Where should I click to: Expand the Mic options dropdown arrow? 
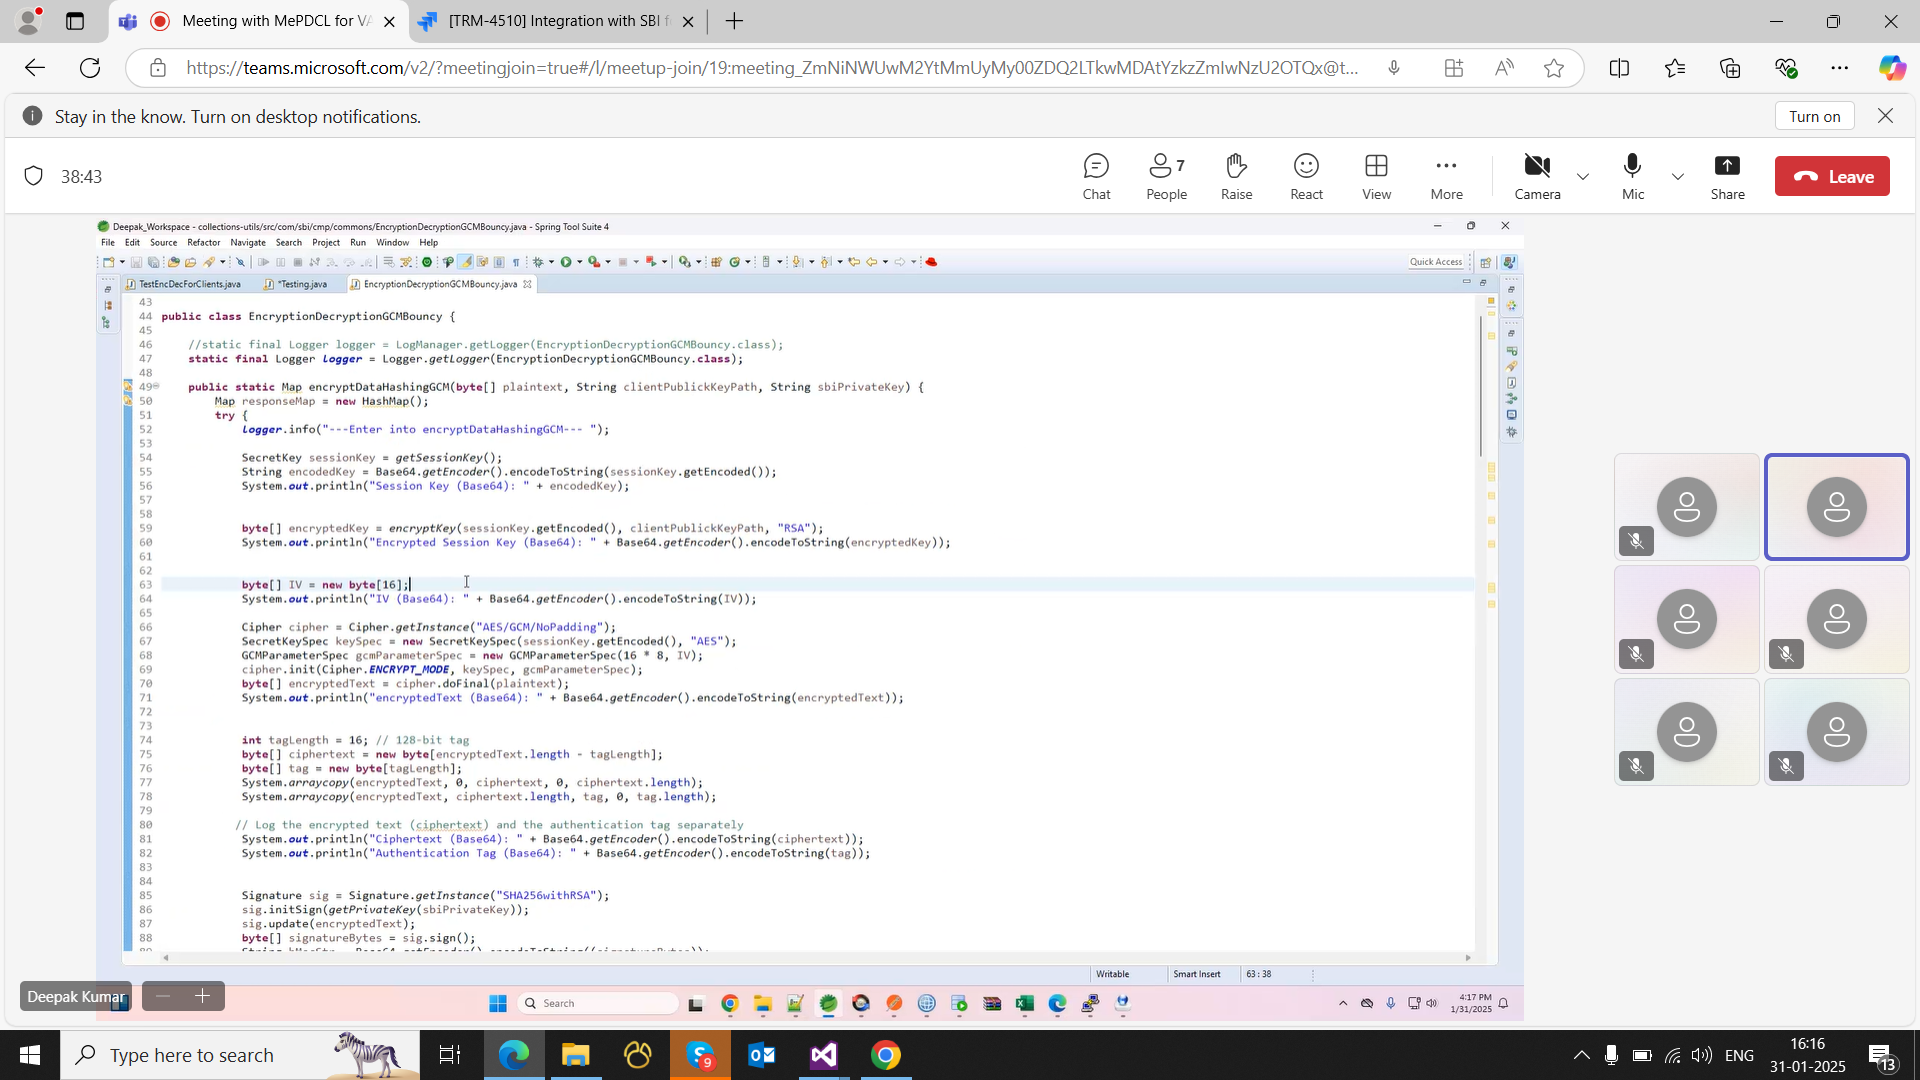pyautogui.click(x=1677, y=177)
